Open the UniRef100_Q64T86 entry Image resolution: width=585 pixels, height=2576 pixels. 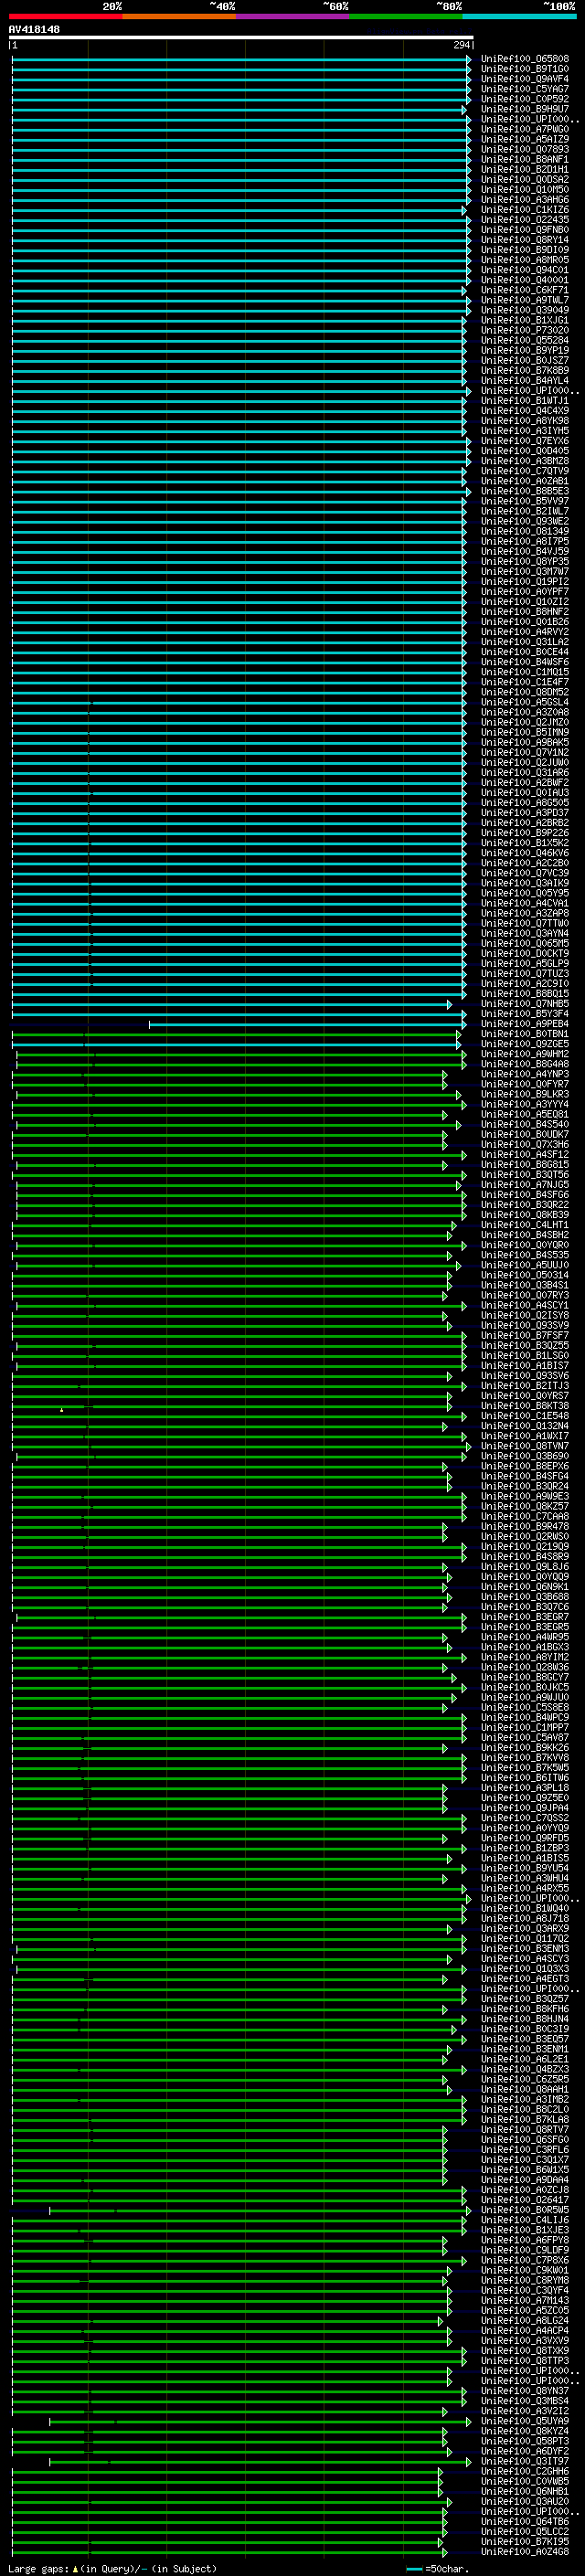tap(524, 2521)
